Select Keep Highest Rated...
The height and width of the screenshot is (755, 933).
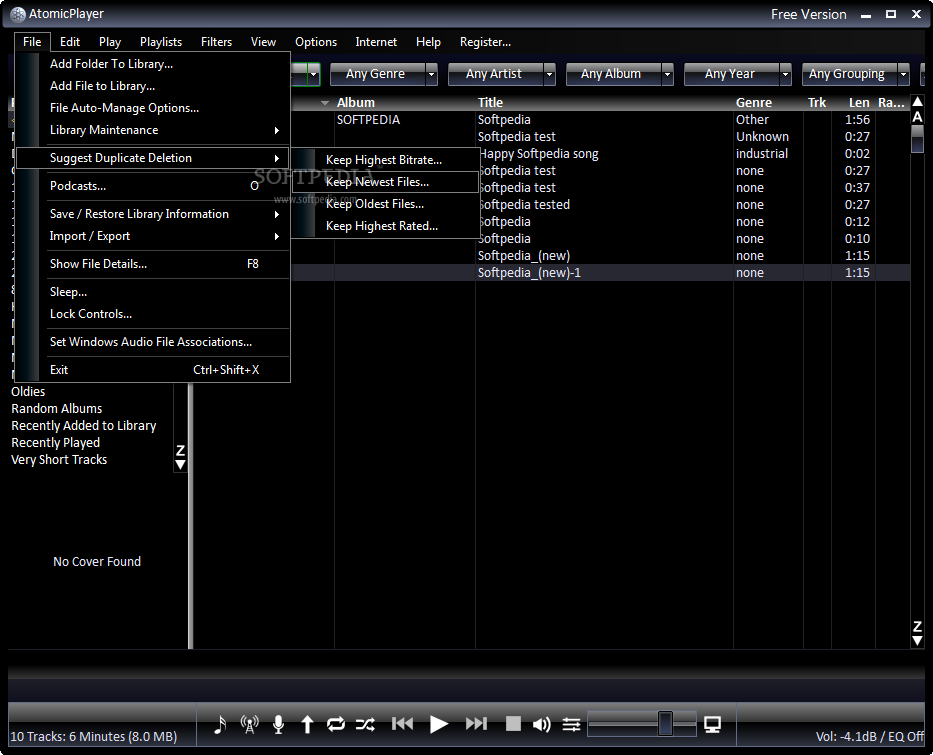click(x=386, y=225)
